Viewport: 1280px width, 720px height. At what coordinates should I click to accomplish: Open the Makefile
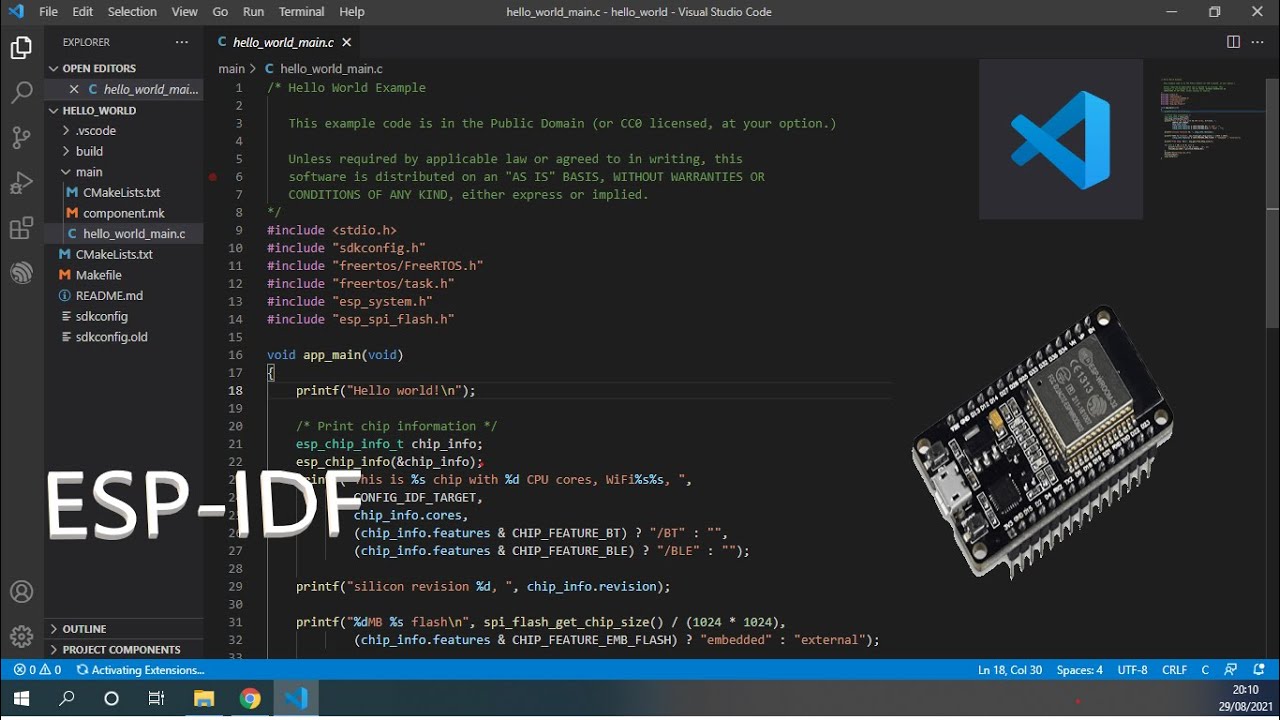(x=124, y=275)
